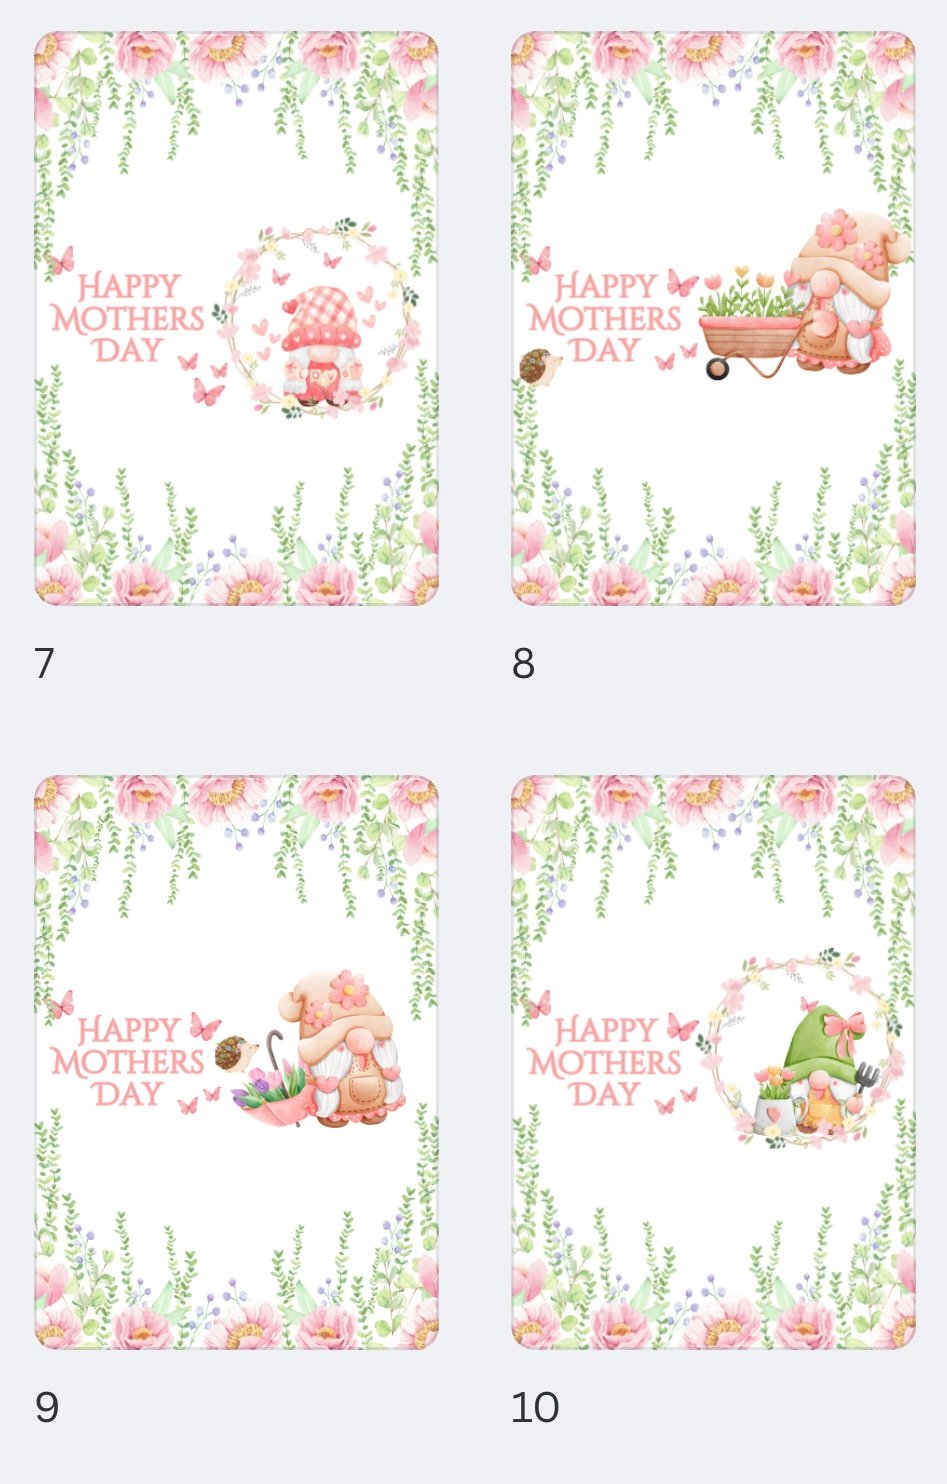This screenshot has height=1484, width=947.
Task: Click Happy Mothers Day text on page 10
Action: point(604,1062)
